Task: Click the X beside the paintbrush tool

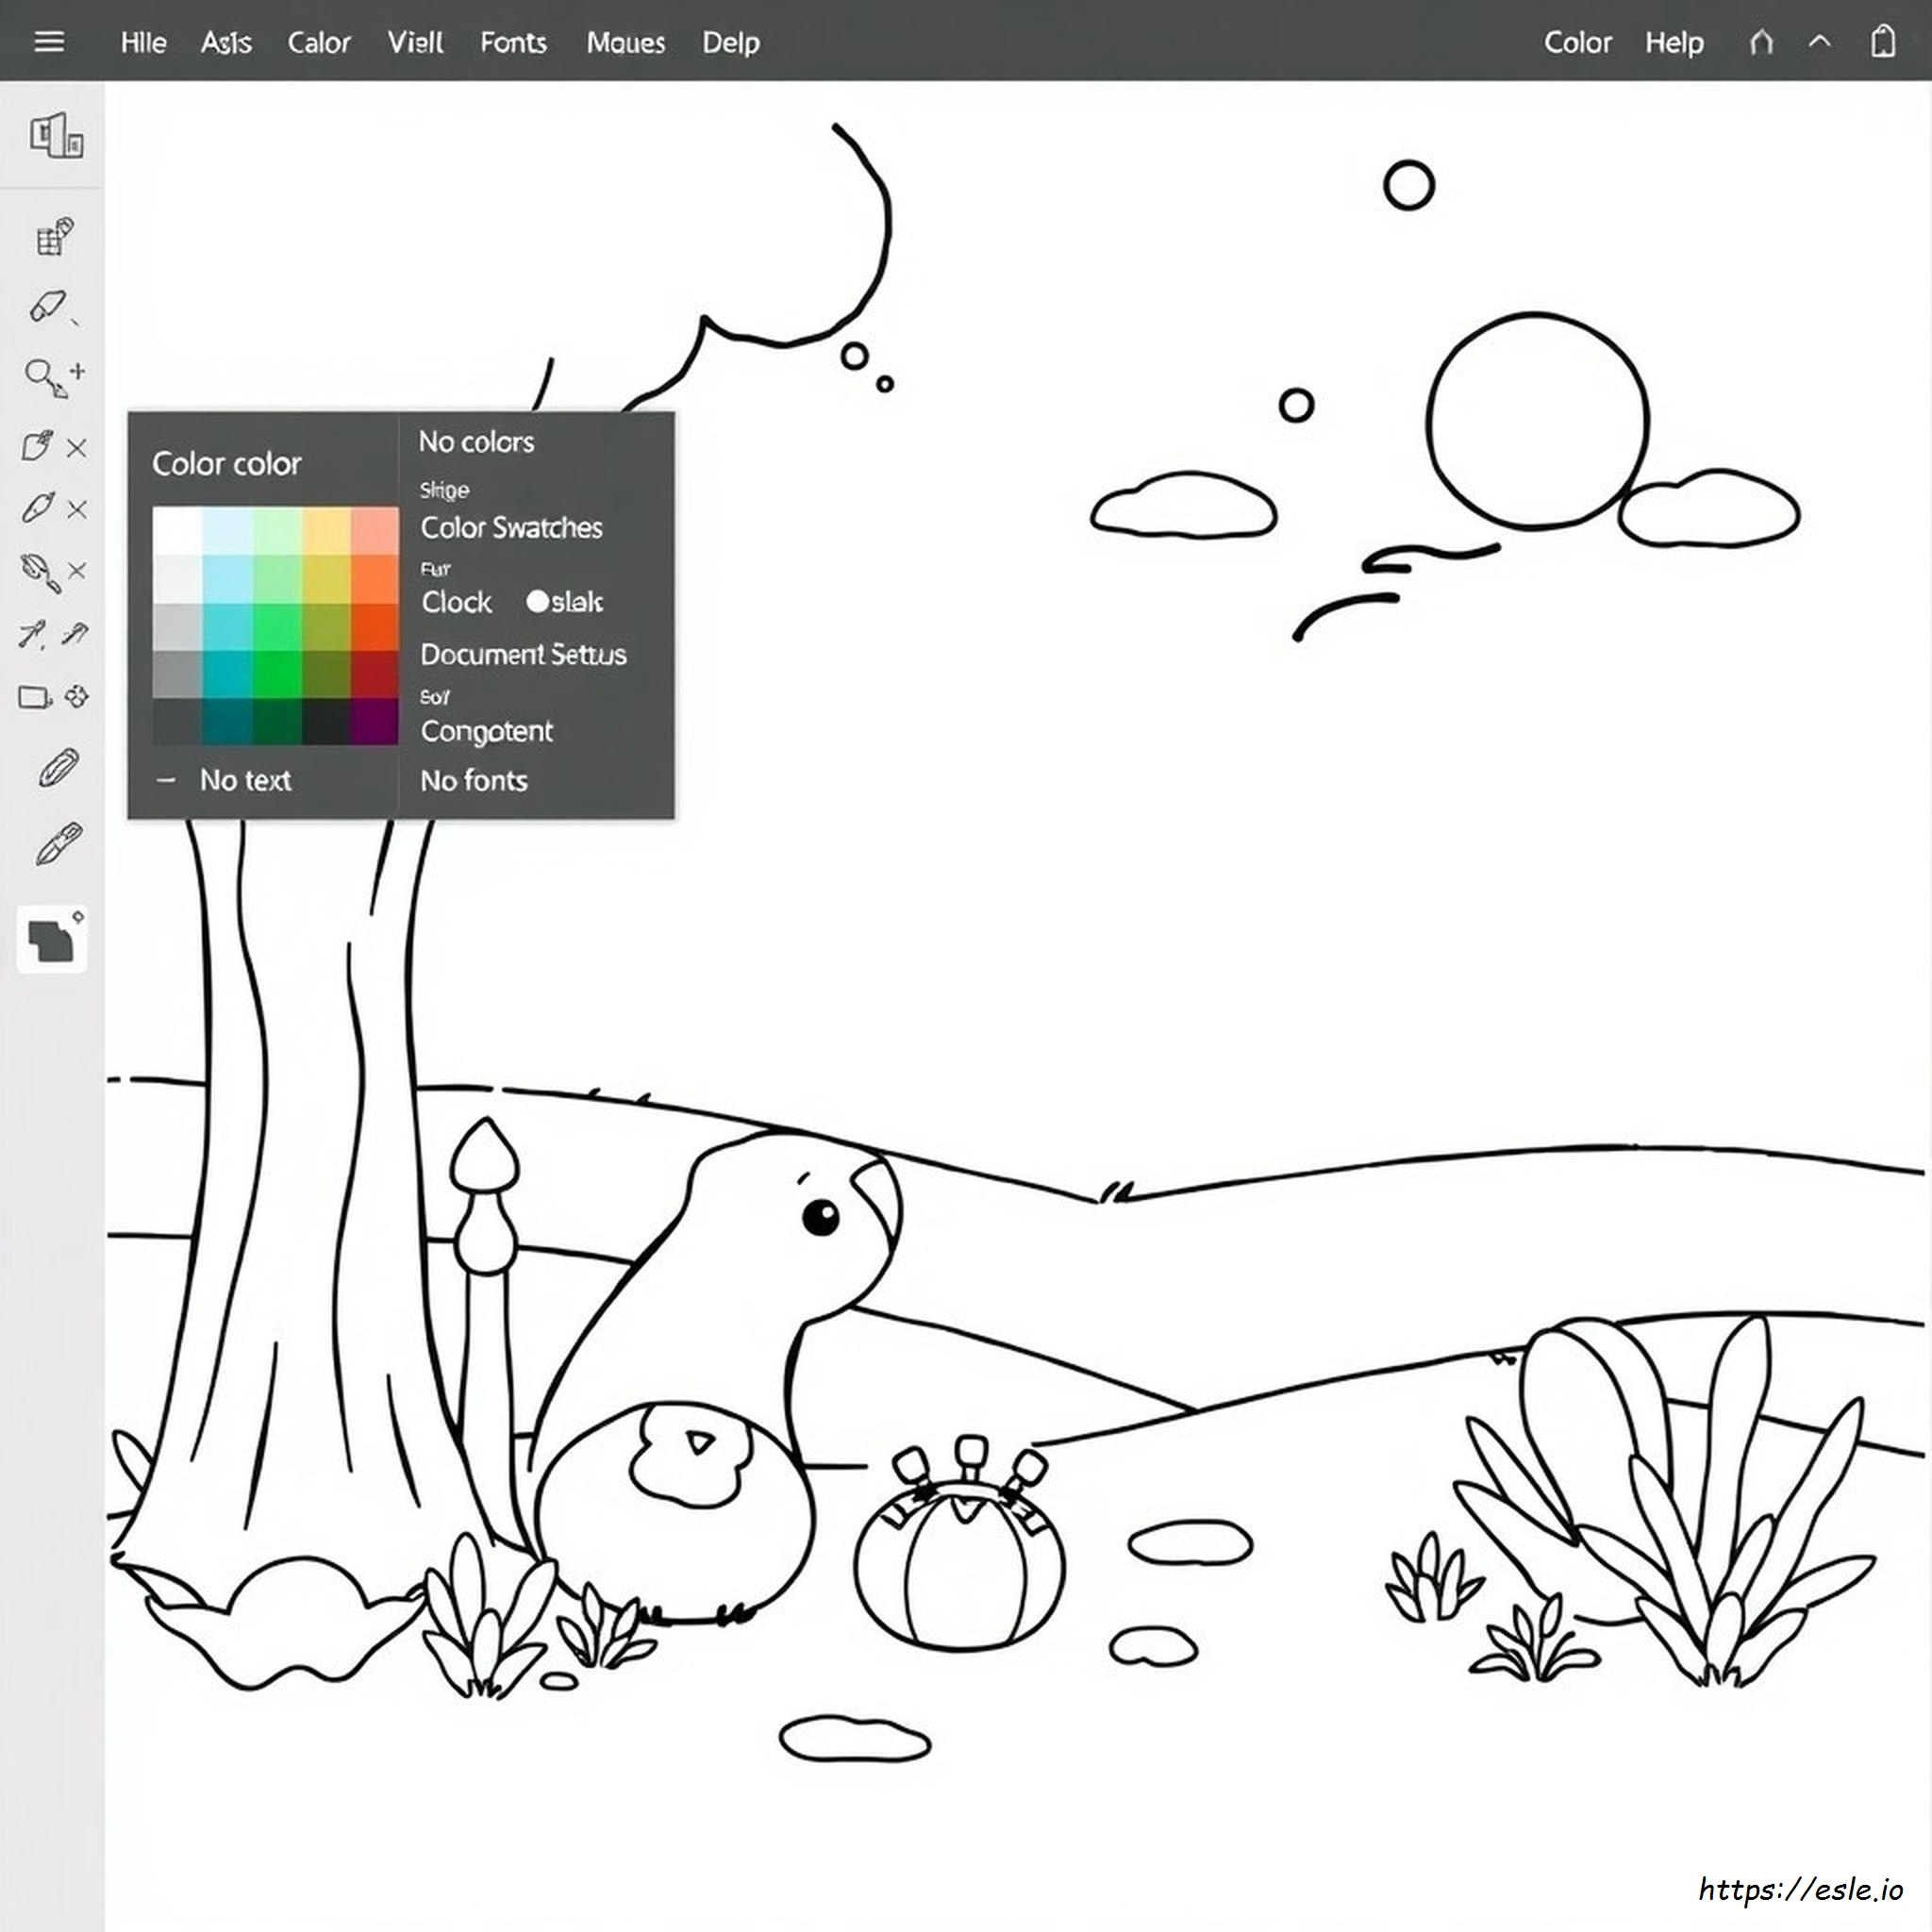Action: click(x=77, y=571)
